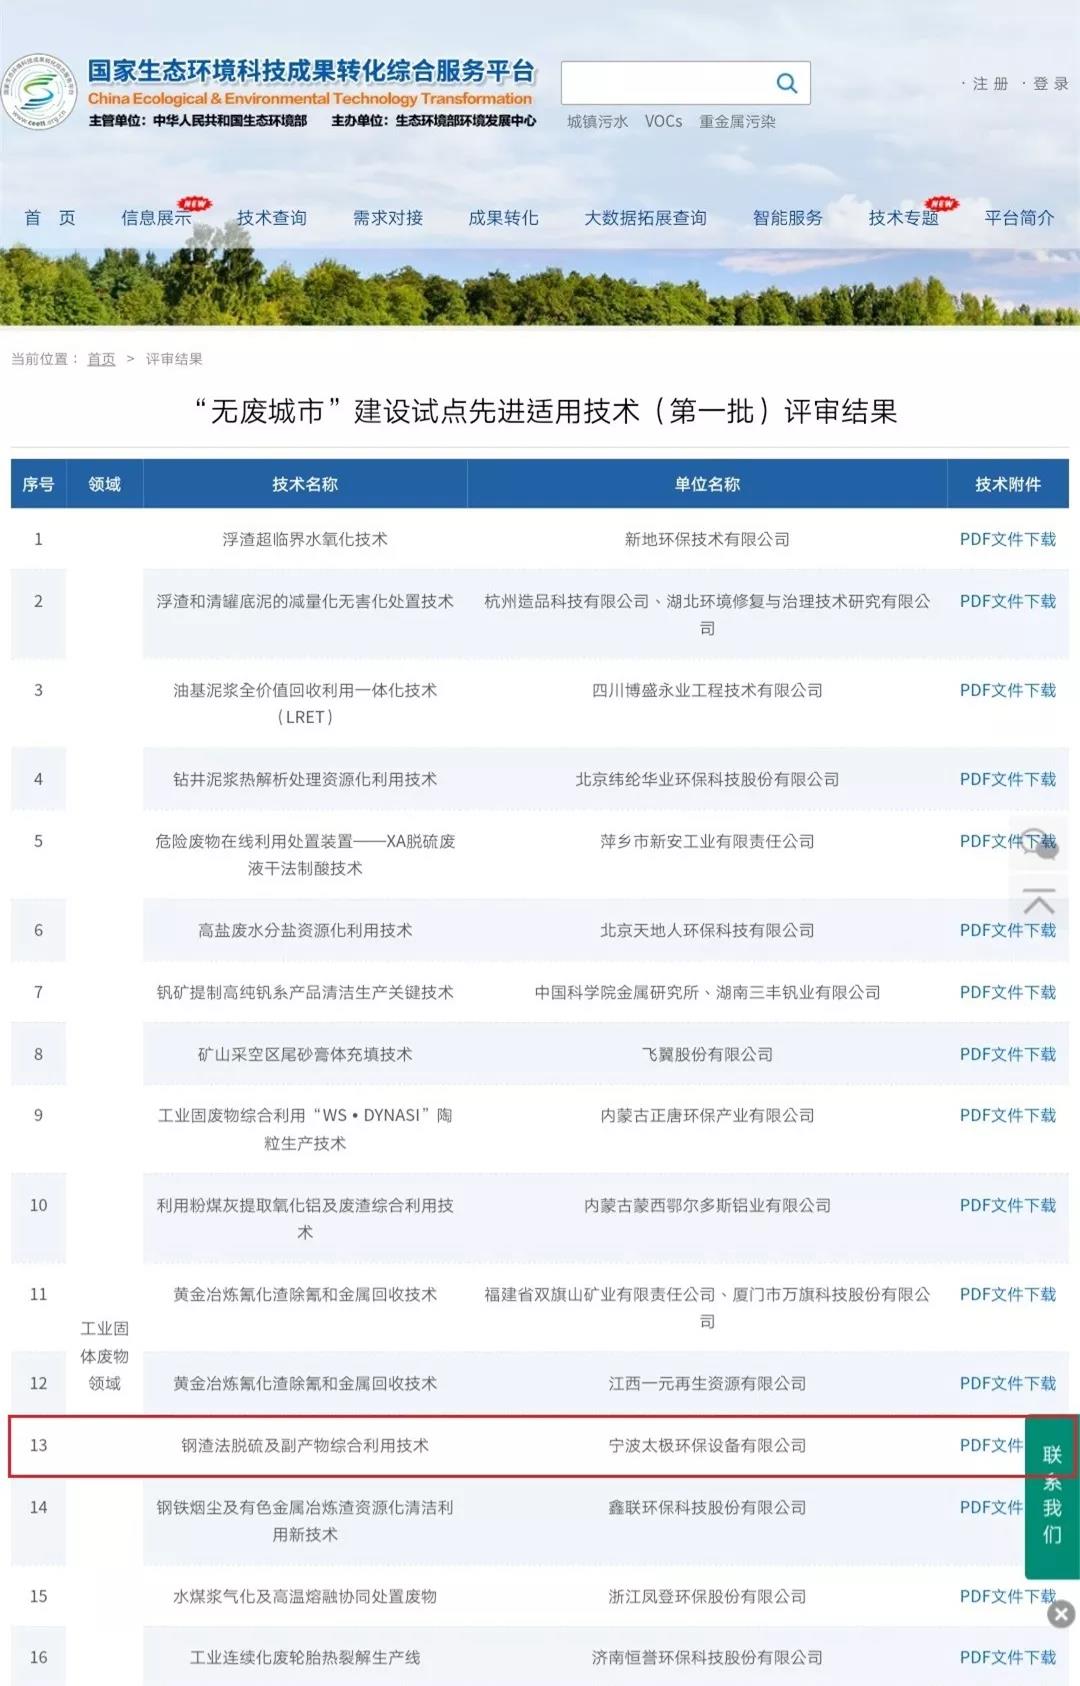Select the 工业固体废物领域 category cell
The width and height of the screenshot is (1080, 1686).
click(104, 1355)
